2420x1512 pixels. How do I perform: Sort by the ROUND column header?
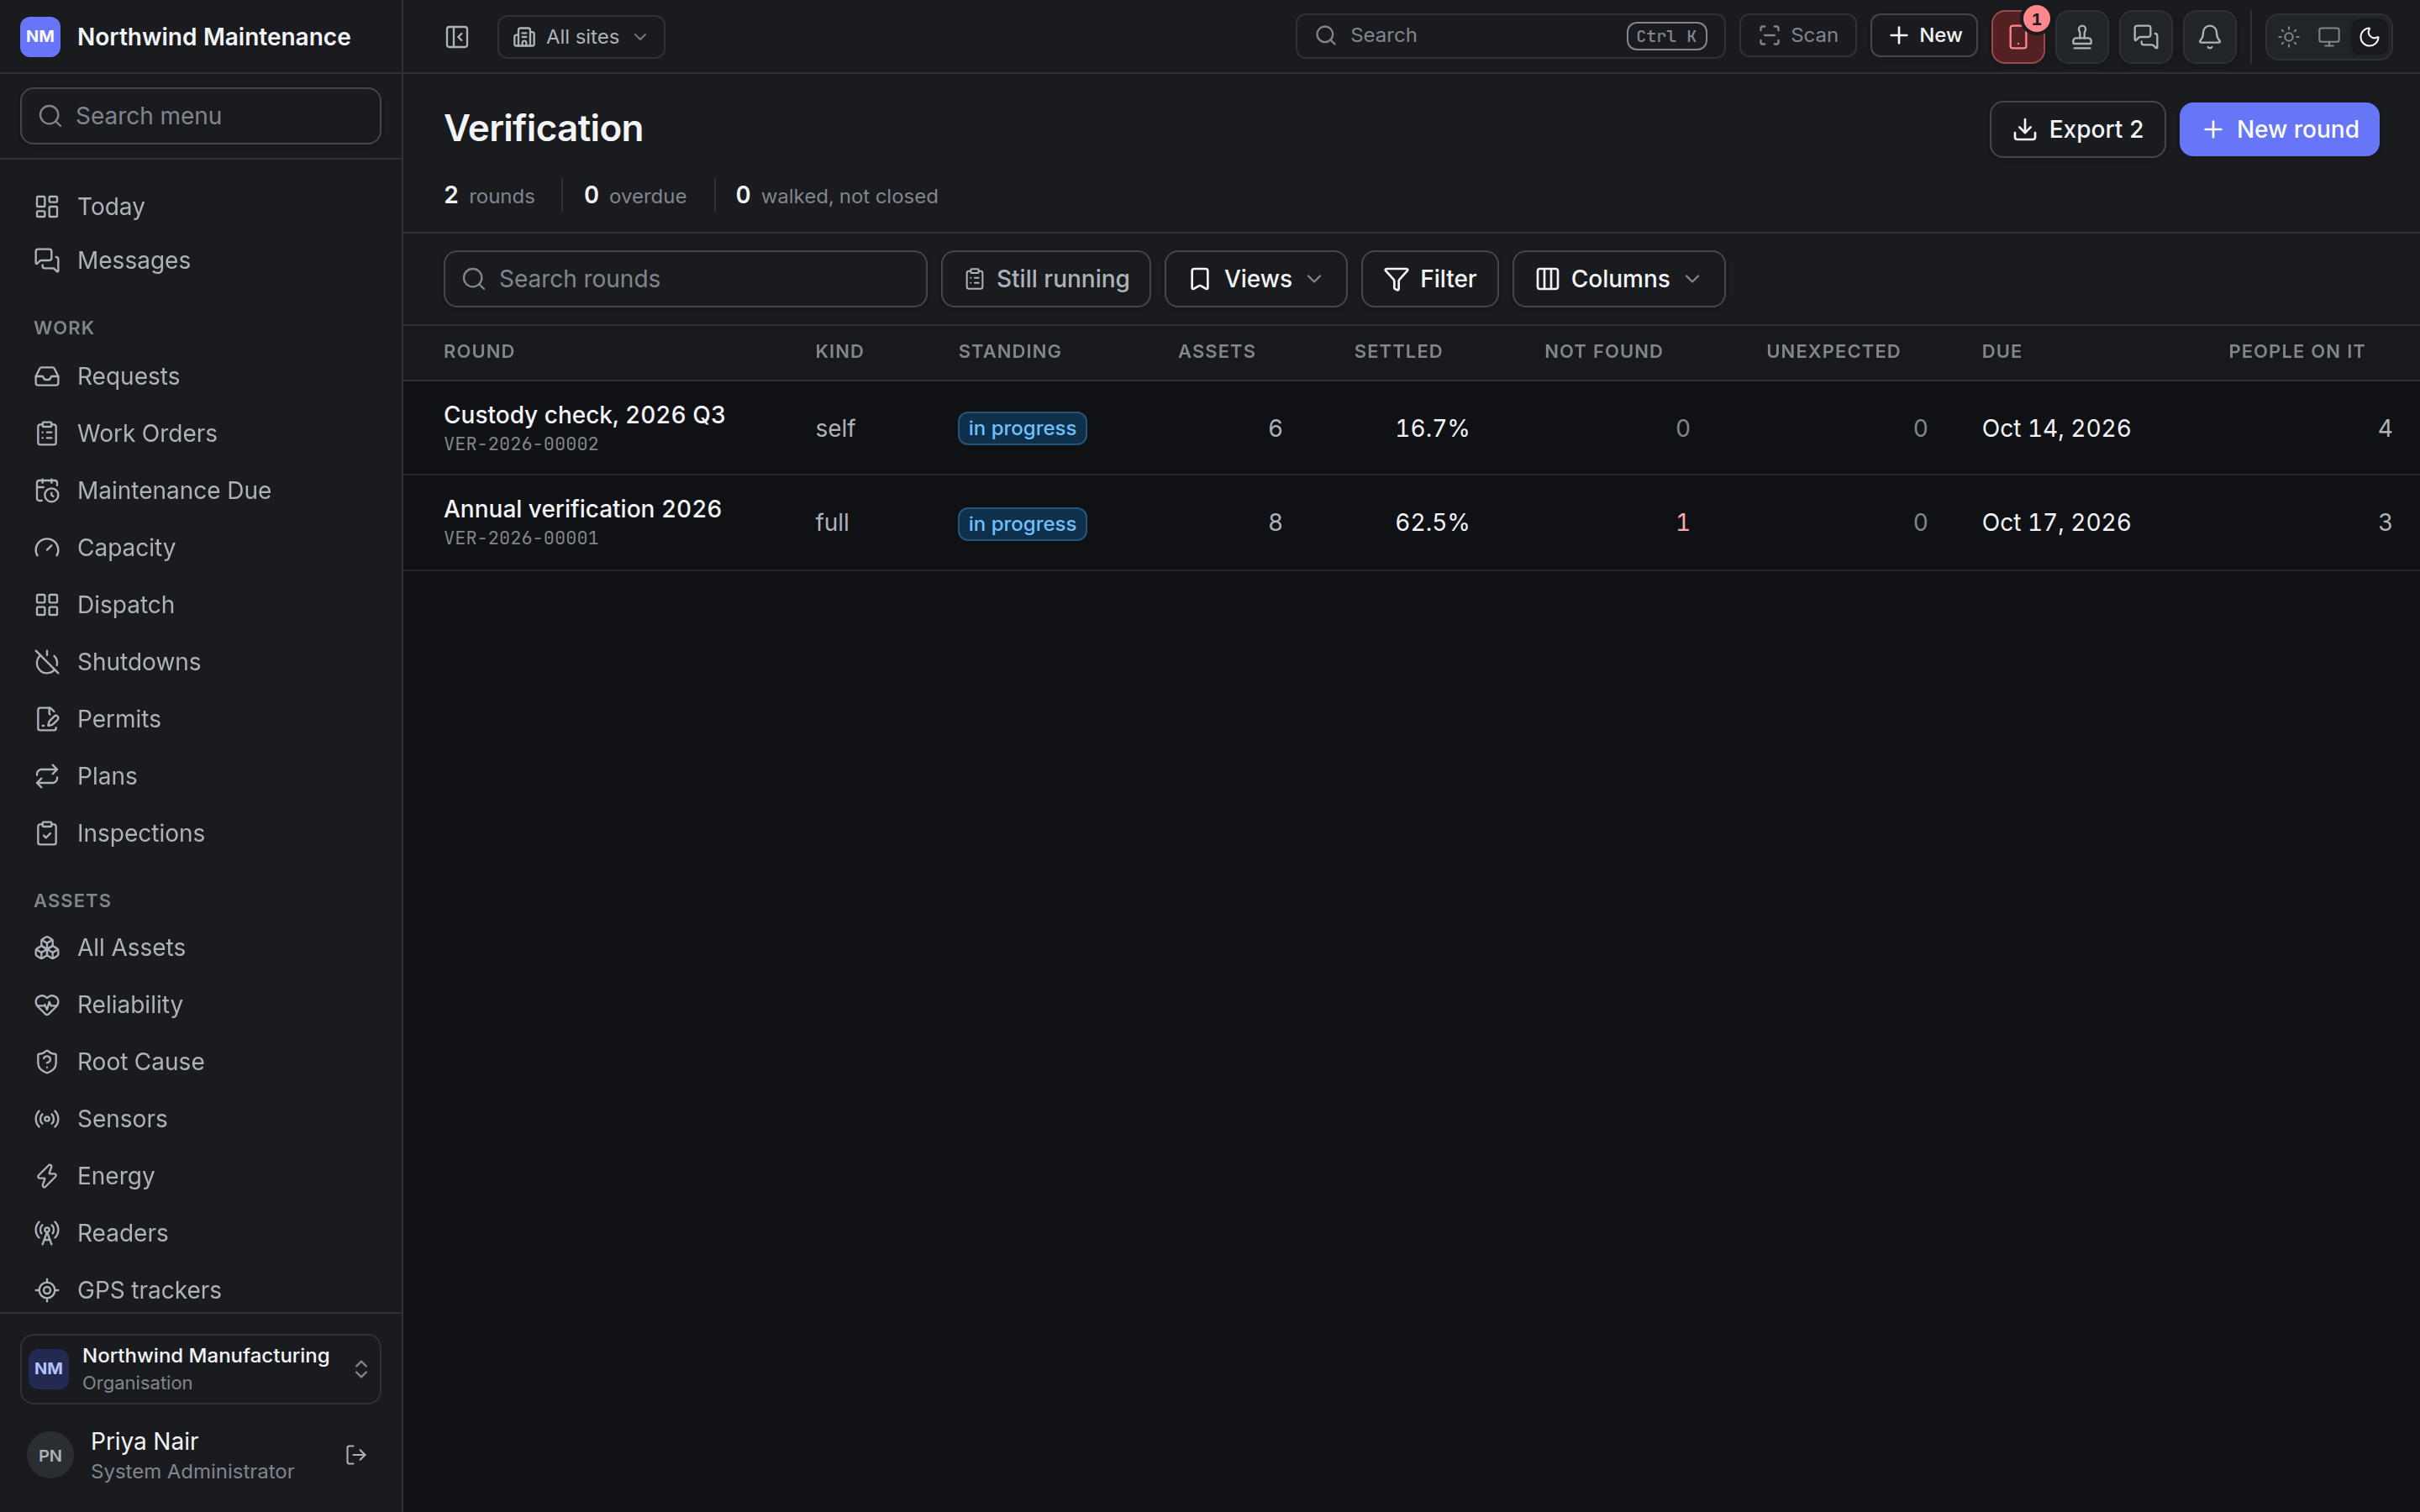[x=479, y=352]
